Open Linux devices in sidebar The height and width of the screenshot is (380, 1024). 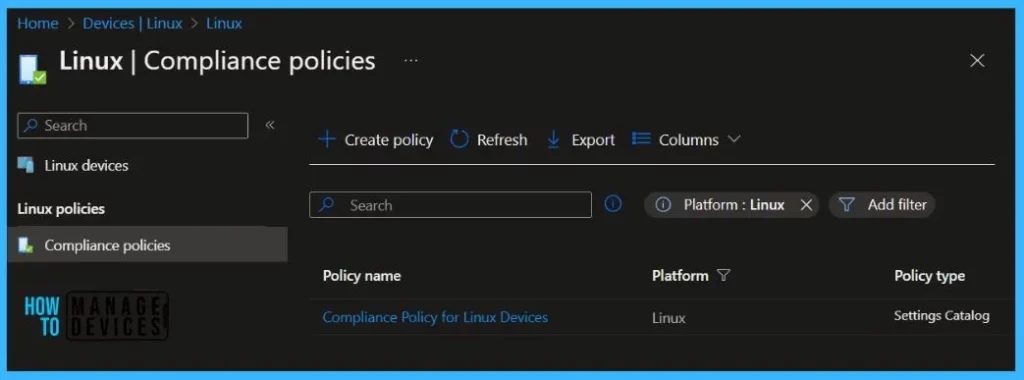click(x=86, y=165)
